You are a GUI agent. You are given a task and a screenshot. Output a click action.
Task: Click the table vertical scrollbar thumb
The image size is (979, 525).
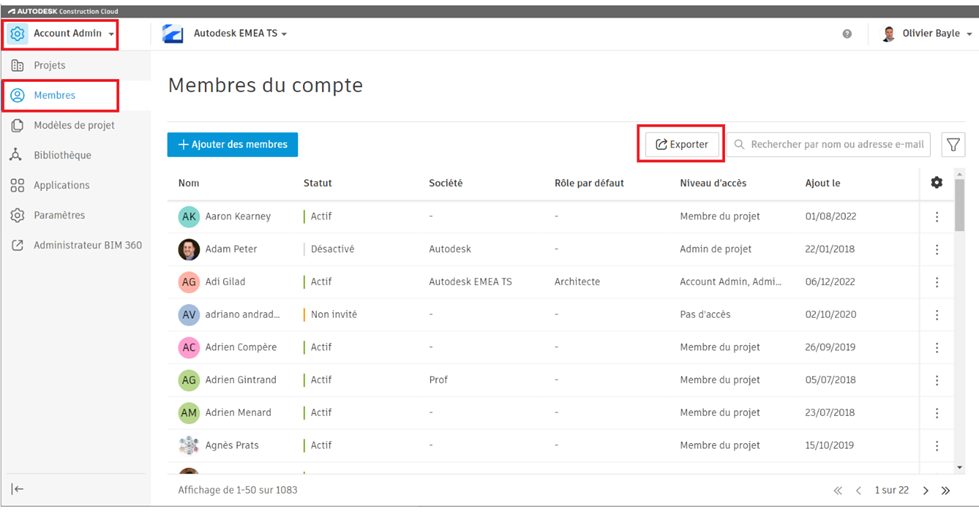pos(960,205)
